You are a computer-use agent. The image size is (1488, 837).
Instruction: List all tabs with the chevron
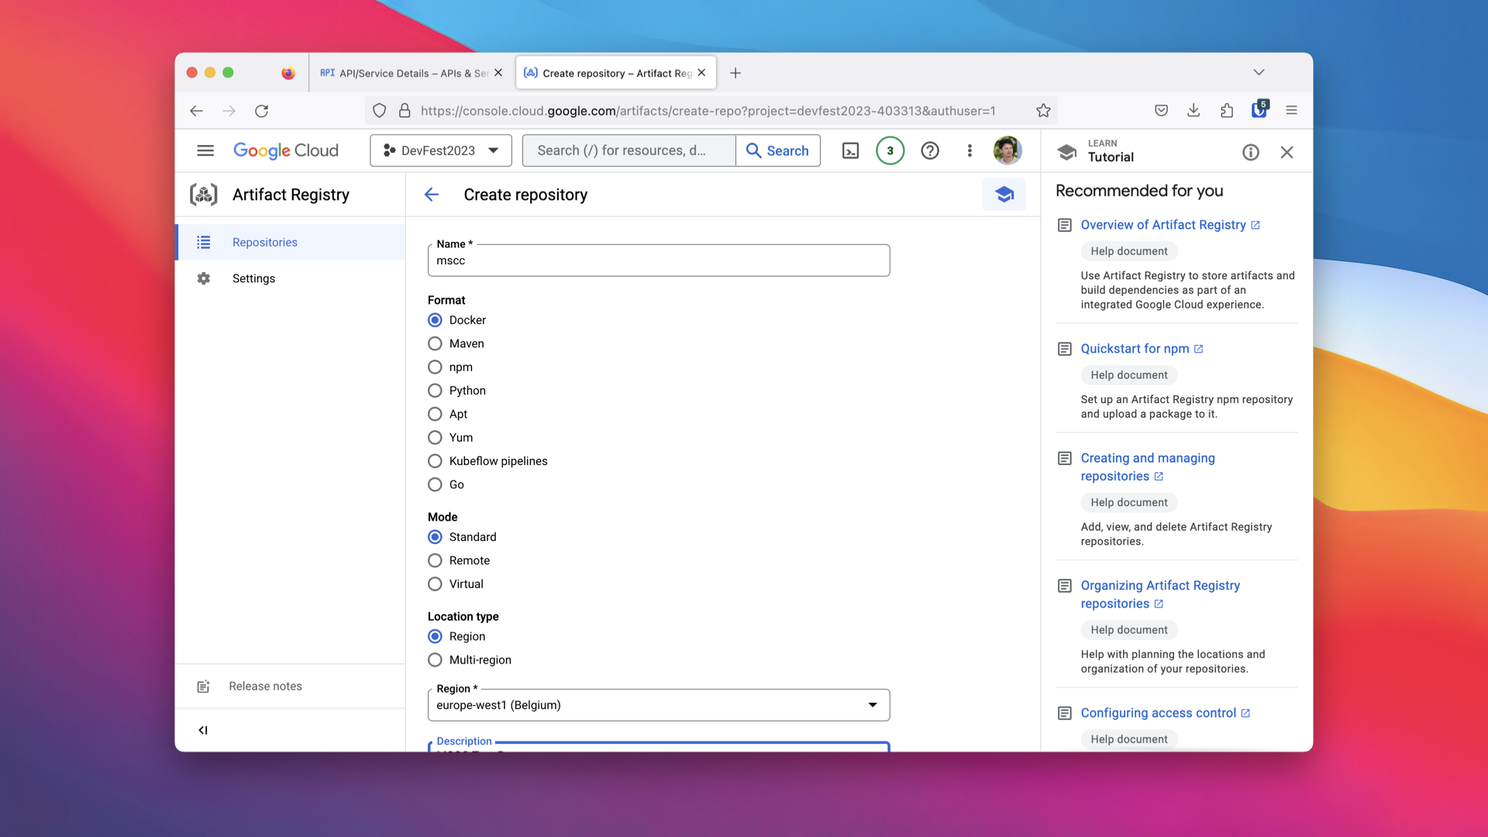coord(1259,73)
